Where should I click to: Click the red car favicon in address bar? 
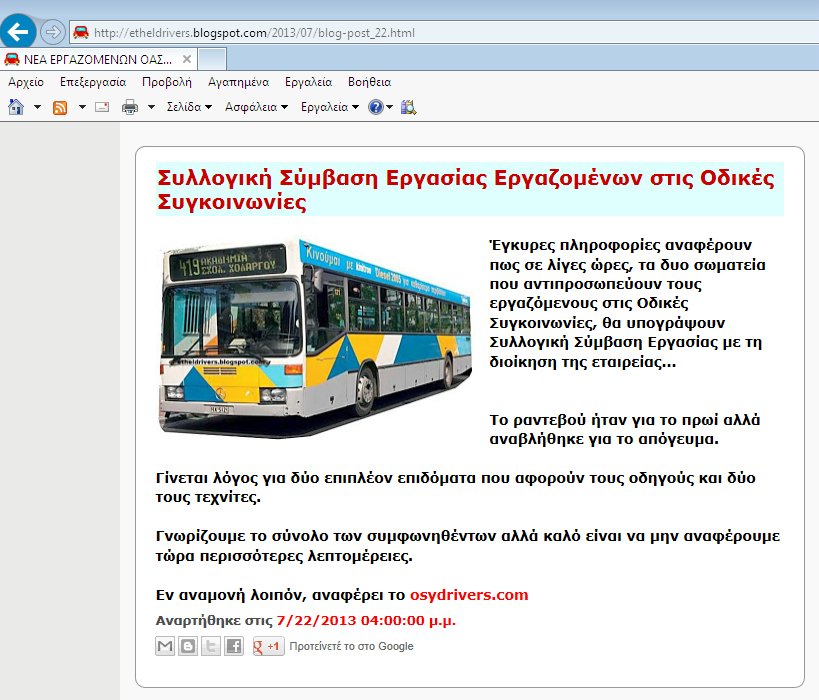point(81,32)
